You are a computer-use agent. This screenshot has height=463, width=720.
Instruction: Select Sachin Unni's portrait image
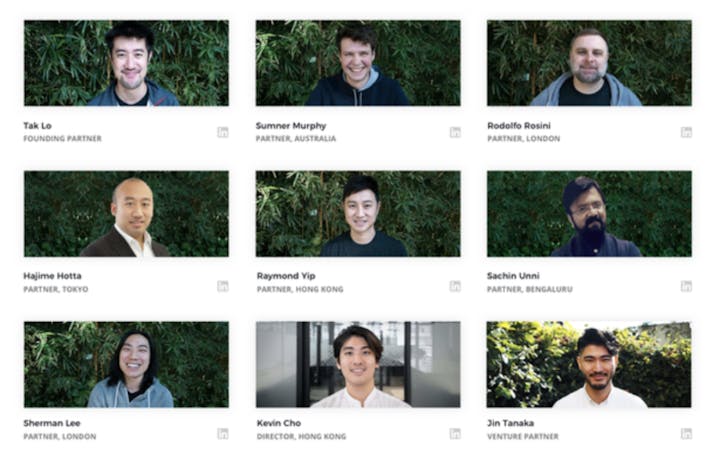pyautogui.click(x=589, y=214)
